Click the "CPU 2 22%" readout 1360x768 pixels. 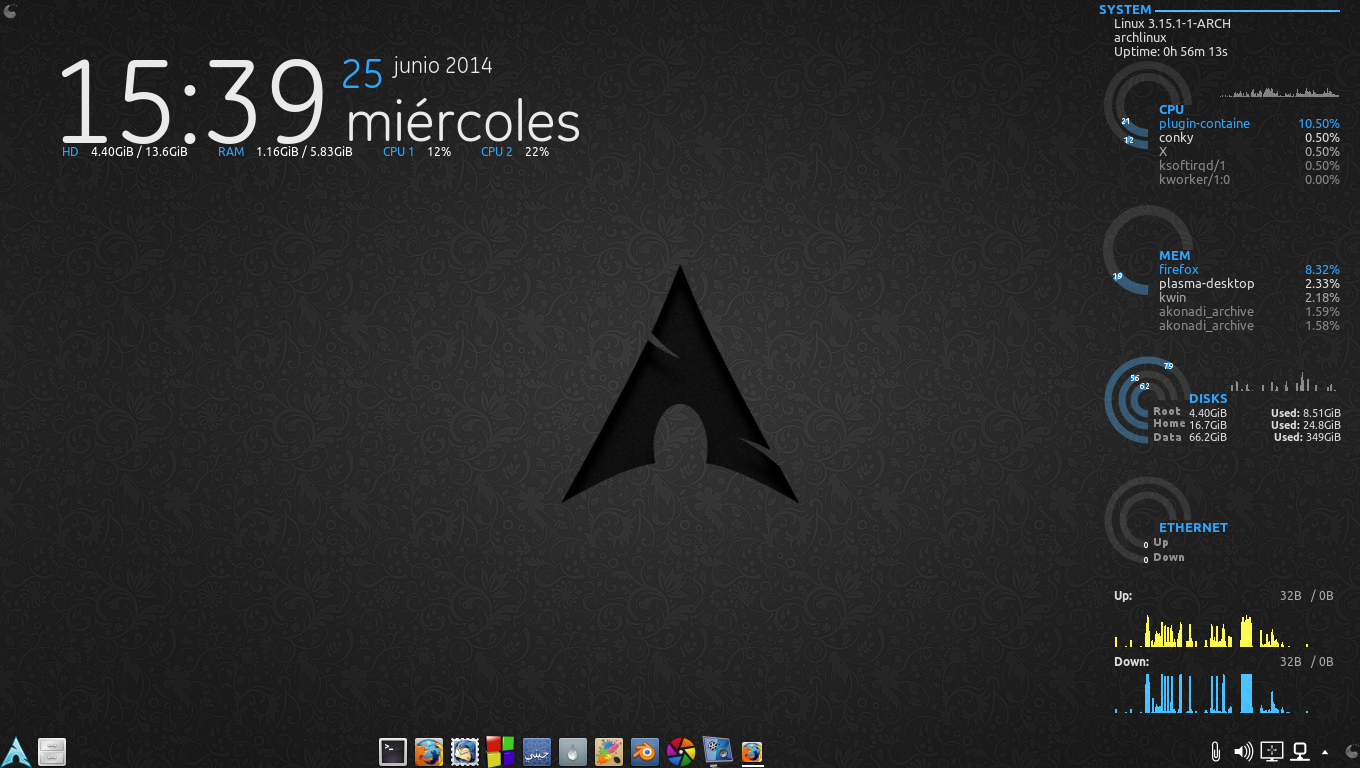click(515, 152)
